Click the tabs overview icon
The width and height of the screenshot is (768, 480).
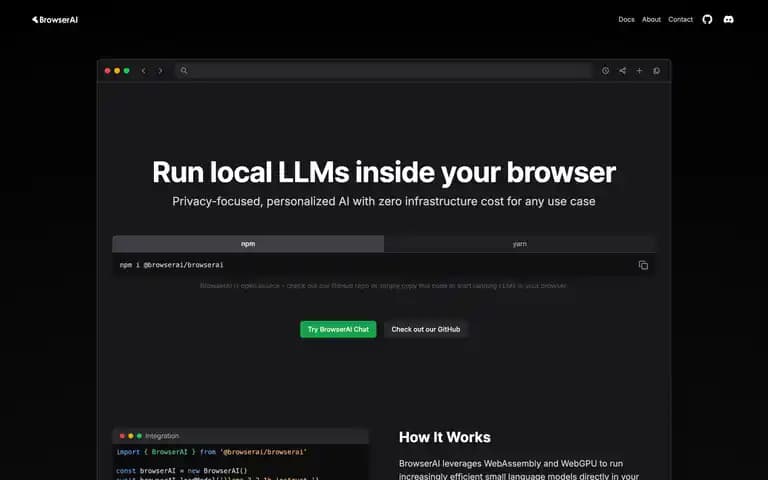tap(656, 71)
